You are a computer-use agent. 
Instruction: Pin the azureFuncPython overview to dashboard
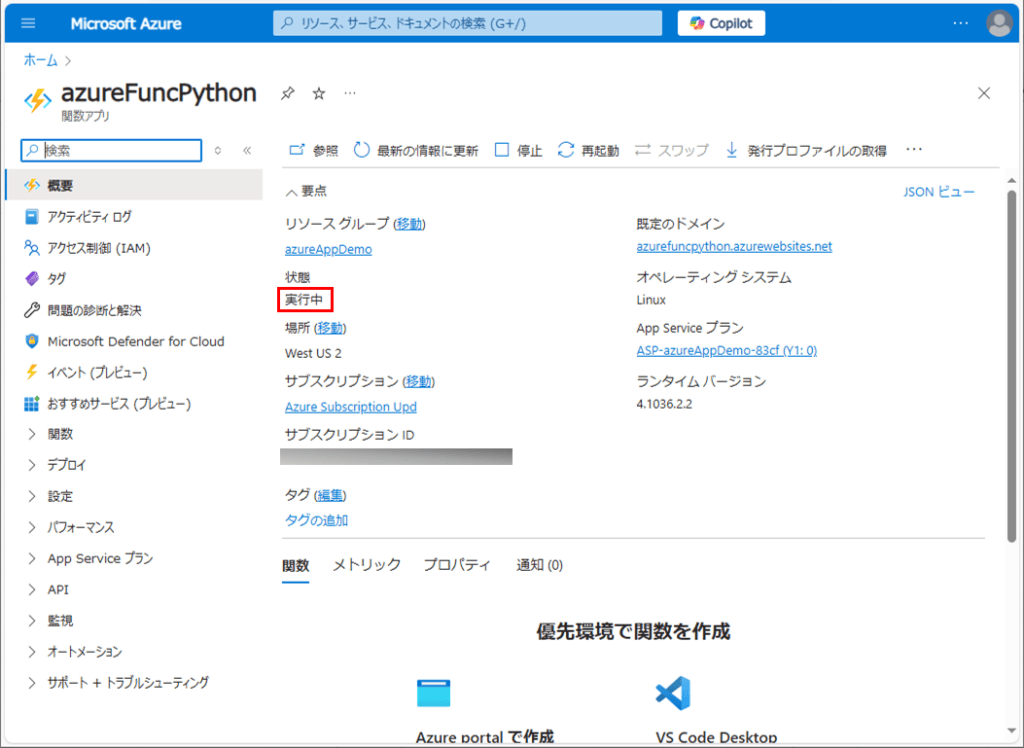pos(288,93)
